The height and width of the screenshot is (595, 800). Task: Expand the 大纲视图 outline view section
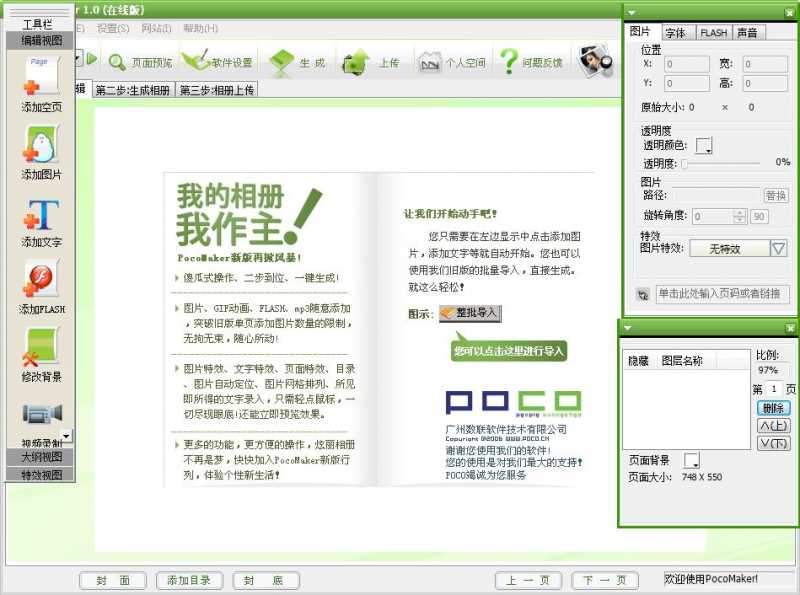(x=41, y=456)
